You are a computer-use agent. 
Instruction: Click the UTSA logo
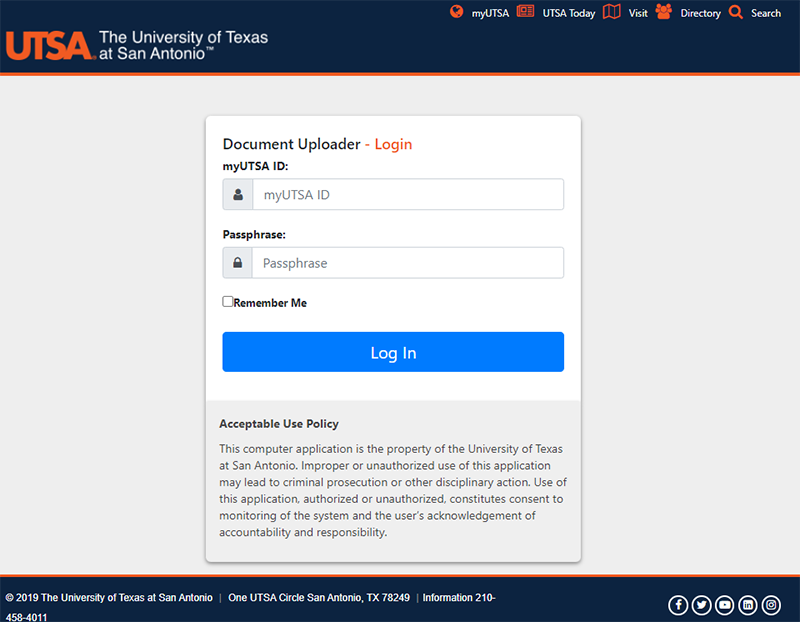[x=50, y=45]
